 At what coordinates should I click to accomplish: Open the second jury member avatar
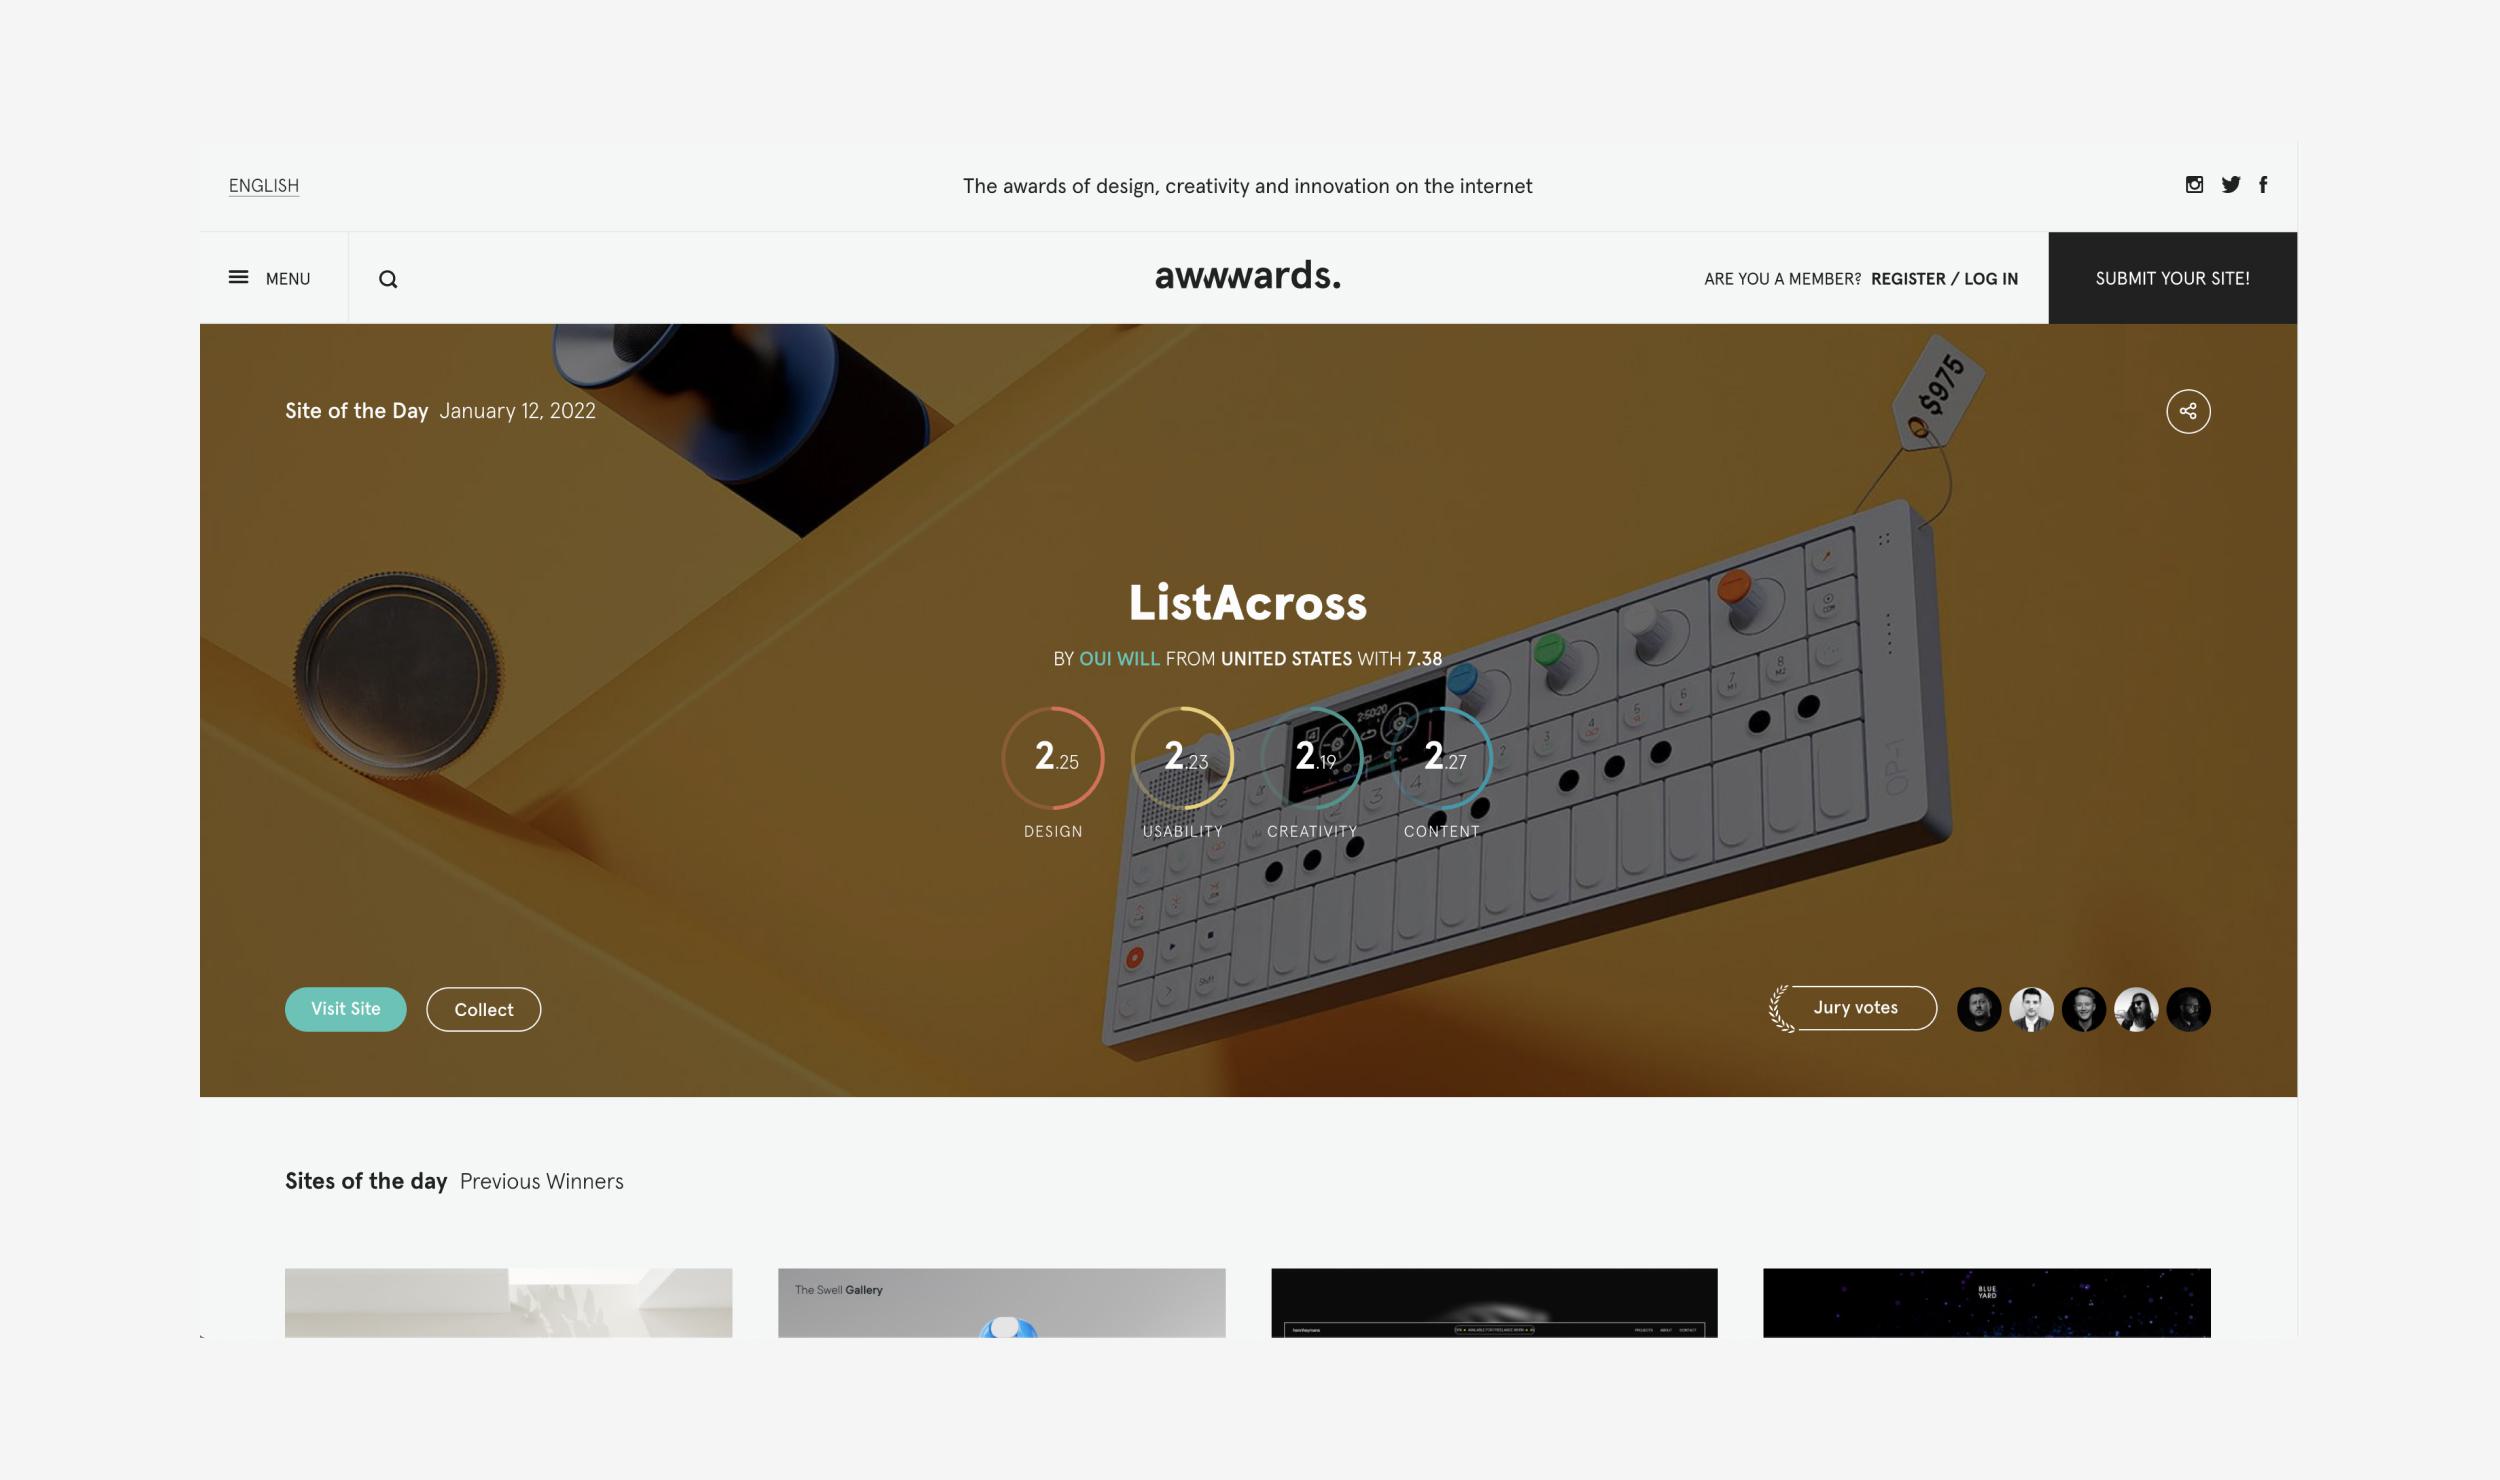[2031, 1009]
